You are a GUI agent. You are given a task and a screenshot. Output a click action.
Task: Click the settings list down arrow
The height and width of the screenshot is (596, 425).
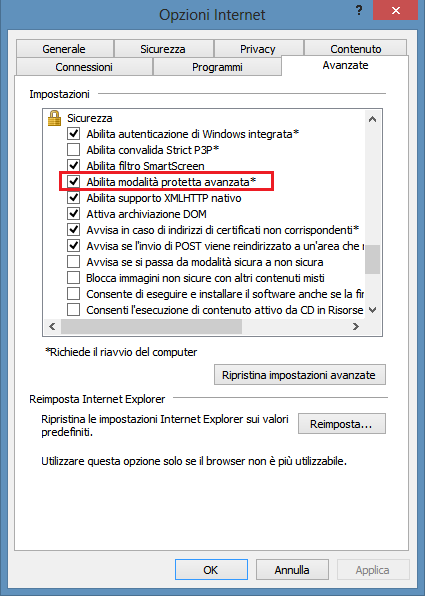(x=373, y=310)
